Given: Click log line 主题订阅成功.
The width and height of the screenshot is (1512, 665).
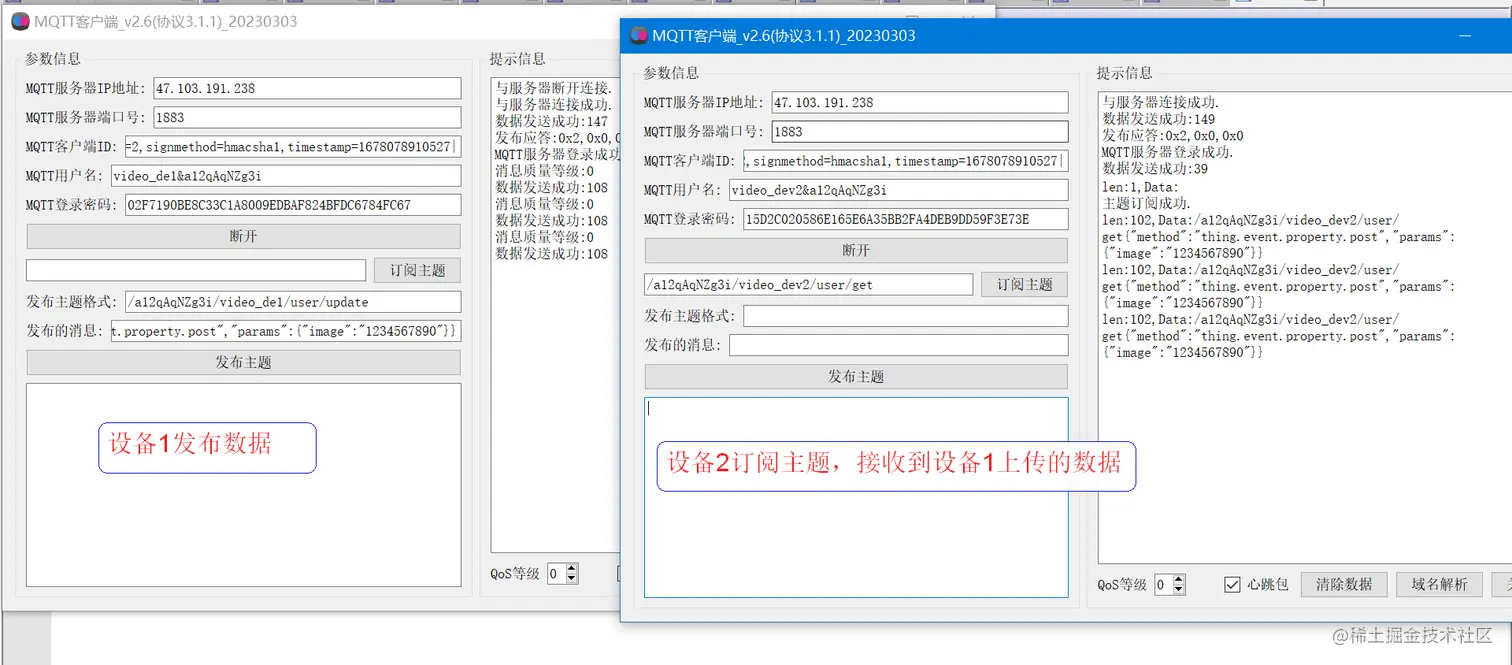Looking at the screenshot, I should coord(1146,203).
